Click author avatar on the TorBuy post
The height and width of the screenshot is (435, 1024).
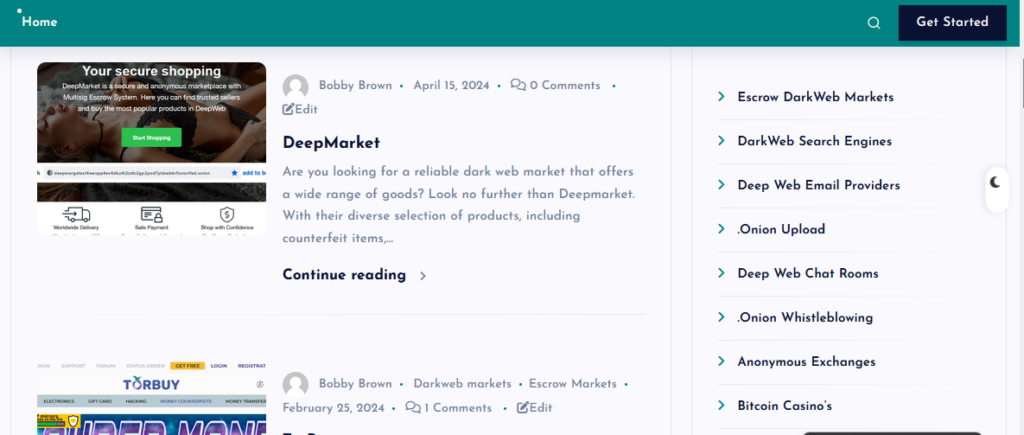pos(295,385)
